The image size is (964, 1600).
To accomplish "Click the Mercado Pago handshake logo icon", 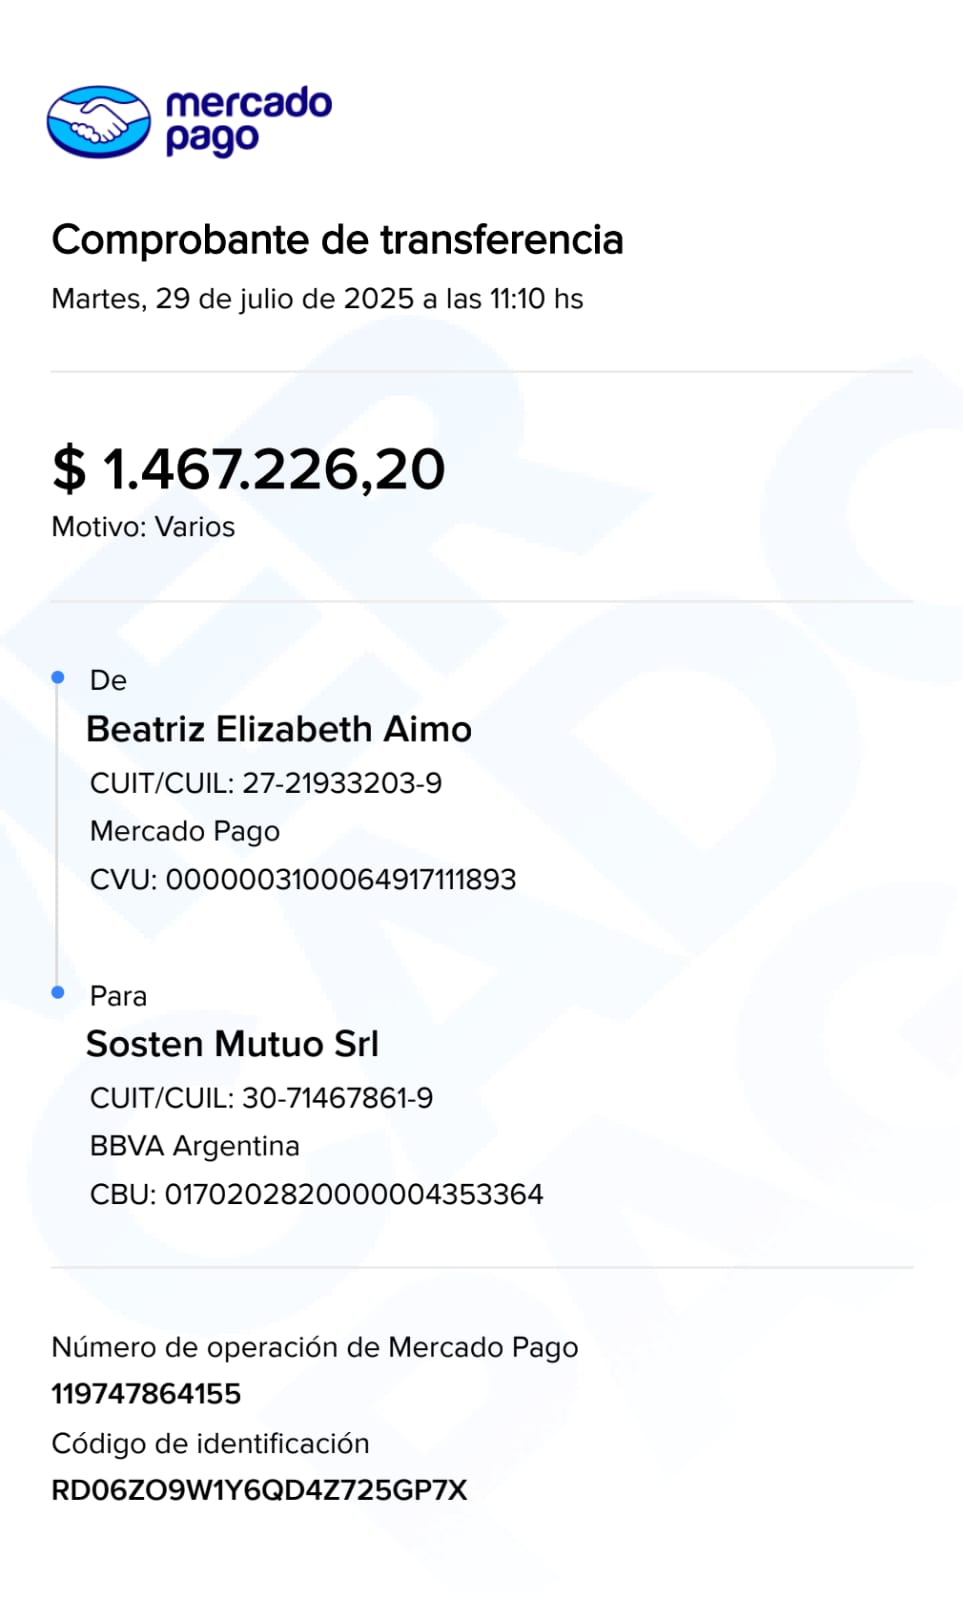I will [x=98, y=122].
